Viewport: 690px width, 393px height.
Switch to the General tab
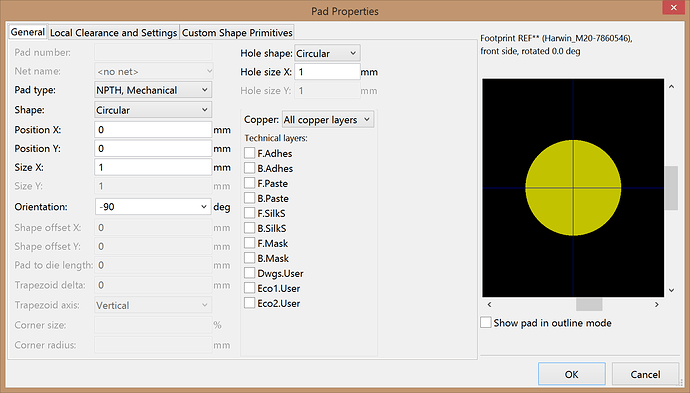pyautogui.click(x=28, y=32)
